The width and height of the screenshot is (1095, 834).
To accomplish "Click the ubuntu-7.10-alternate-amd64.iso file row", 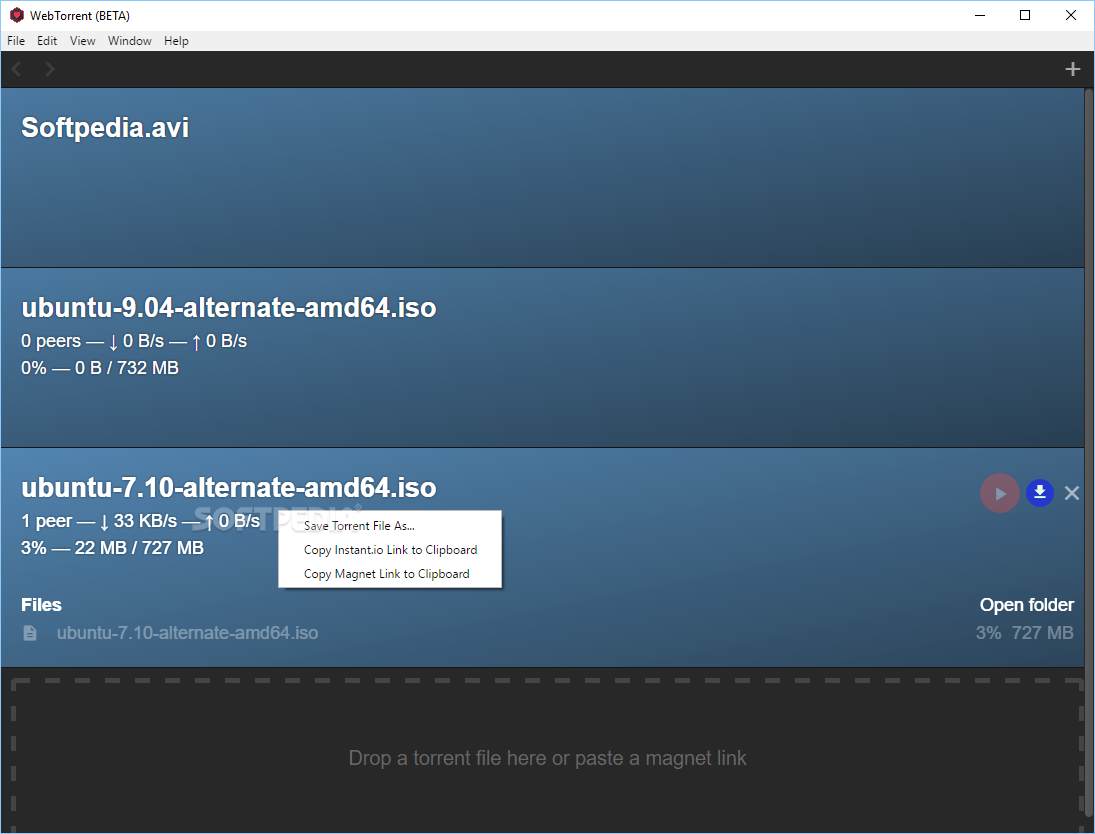I will (548, 633).
